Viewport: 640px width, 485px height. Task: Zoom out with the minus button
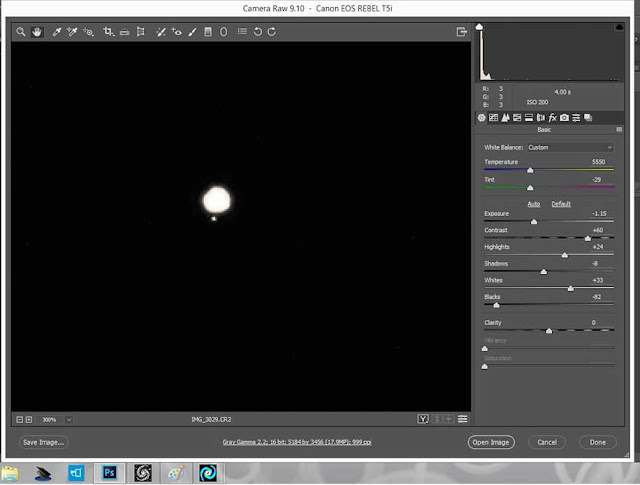click(x=19, y=419)
